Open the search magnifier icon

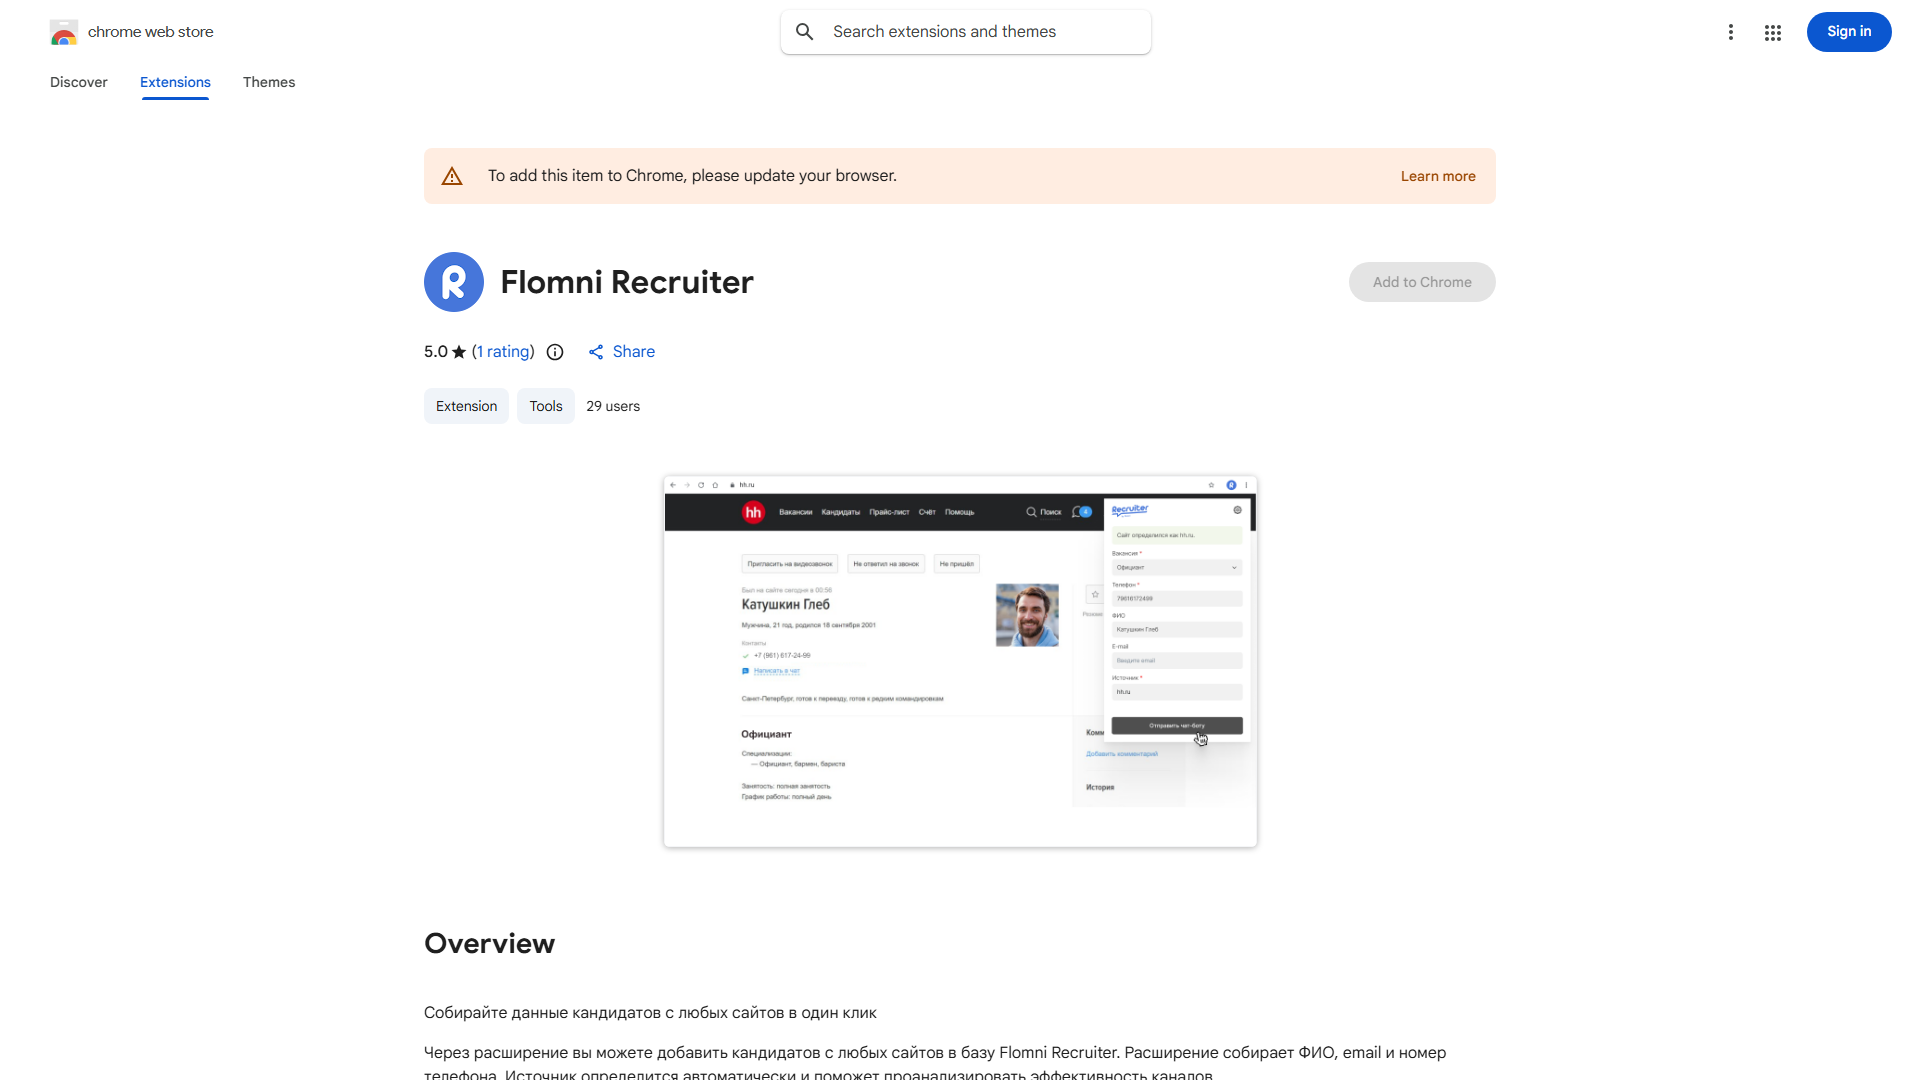(x=805, y=31)
